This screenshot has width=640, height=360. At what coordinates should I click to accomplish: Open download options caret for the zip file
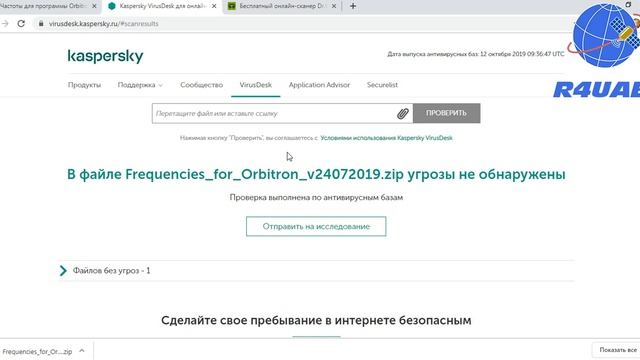[82, 351]
